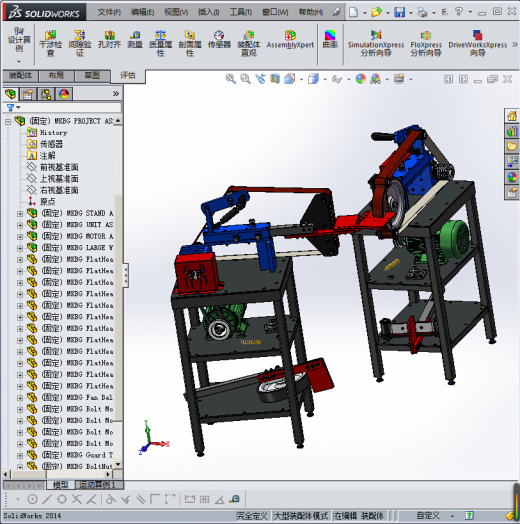Click Zoom to Area magnifier icon

point(246,79)
